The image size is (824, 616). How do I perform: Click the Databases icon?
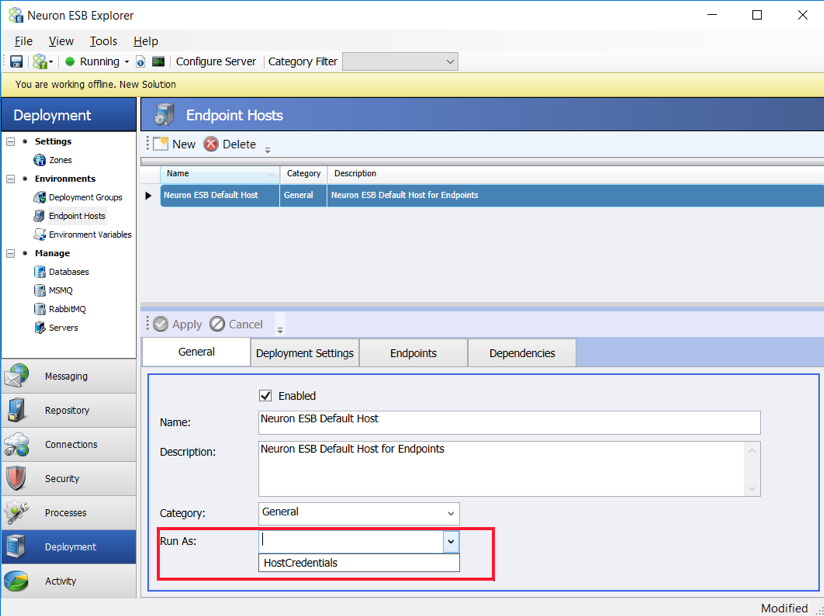[x=39, y=272]
